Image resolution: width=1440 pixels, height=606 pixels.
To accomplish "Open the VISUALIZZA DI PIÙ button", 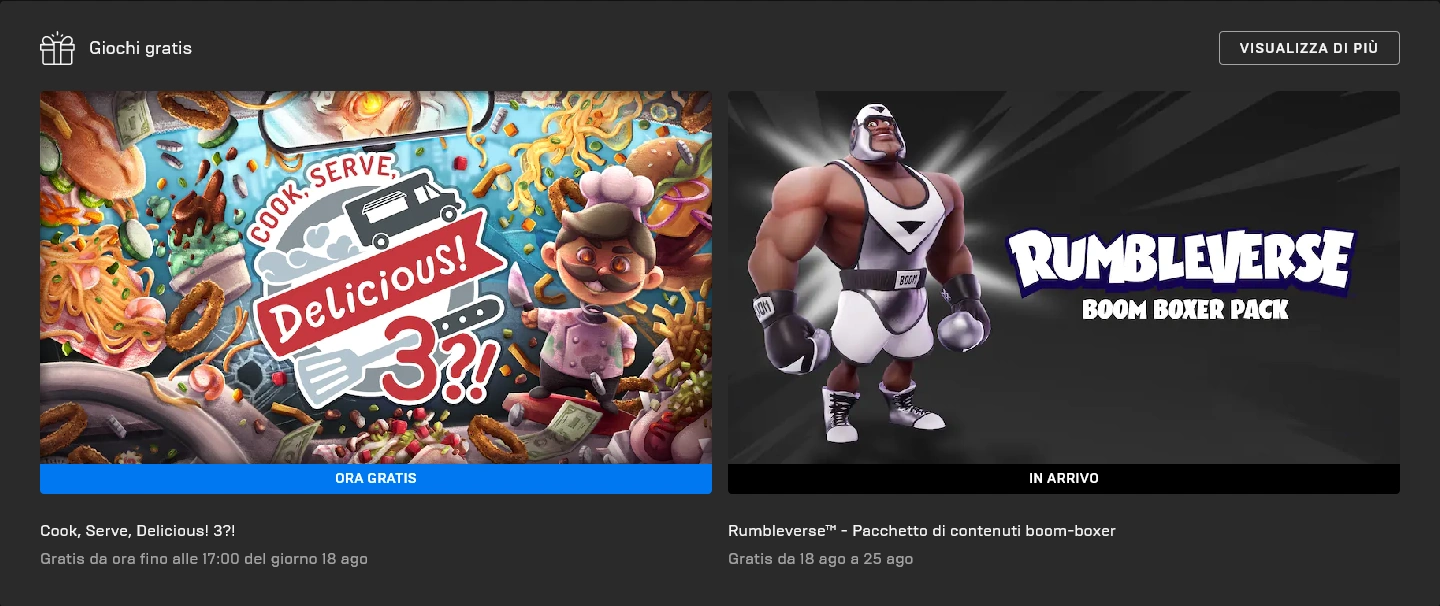I will click(x=1309, y=48).
